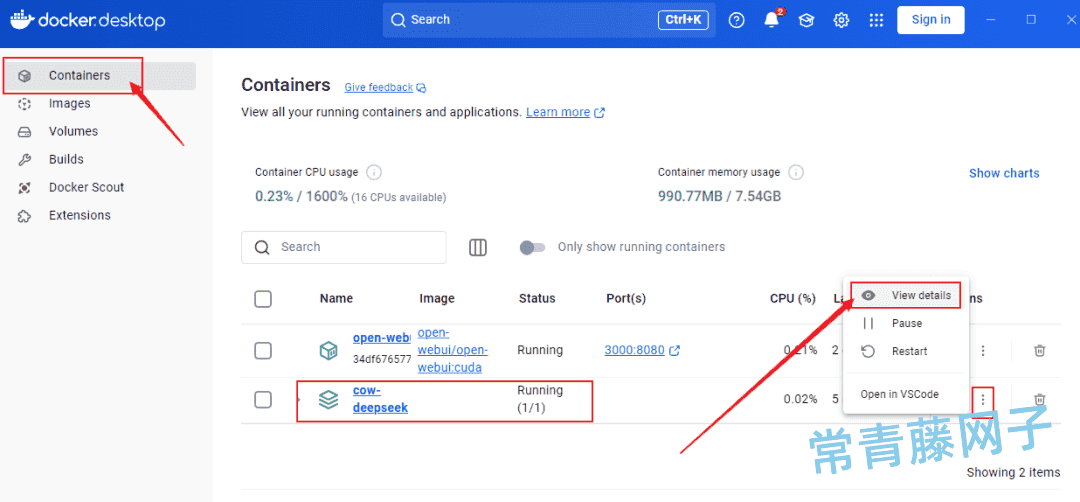This screenshot has height=502, width=1080.
Task: Open the help question mark icon
Action: [737, 20]
